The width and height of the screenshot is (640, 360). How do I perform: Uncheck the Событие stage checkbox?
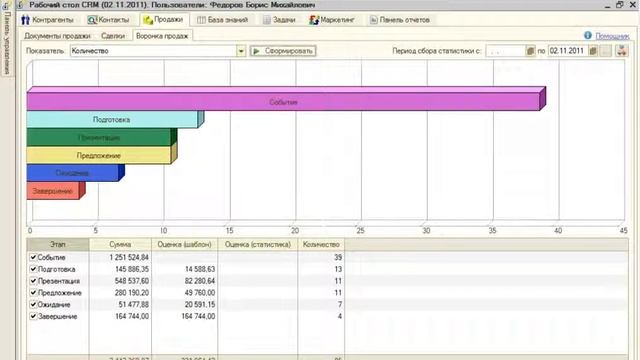point(33,257)
